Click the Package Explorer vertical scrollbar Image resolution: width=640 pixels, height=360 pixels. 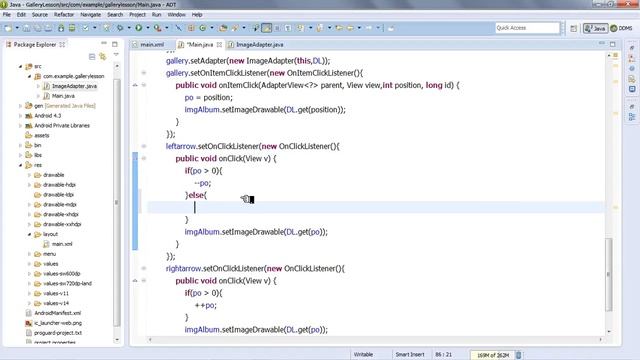pyautogui.click(x=117, y=203)
